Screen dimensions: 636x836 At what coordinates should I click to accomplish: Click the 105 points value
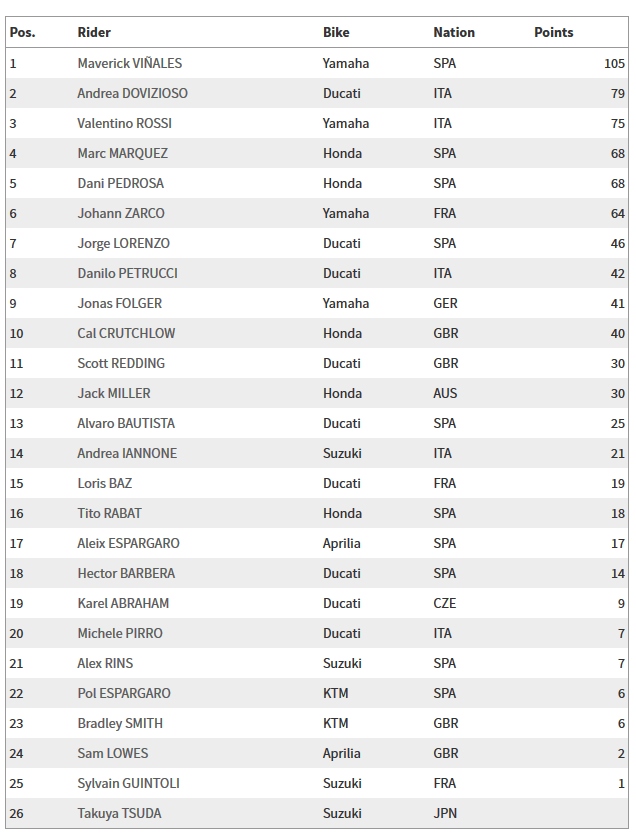click(614, 63)
